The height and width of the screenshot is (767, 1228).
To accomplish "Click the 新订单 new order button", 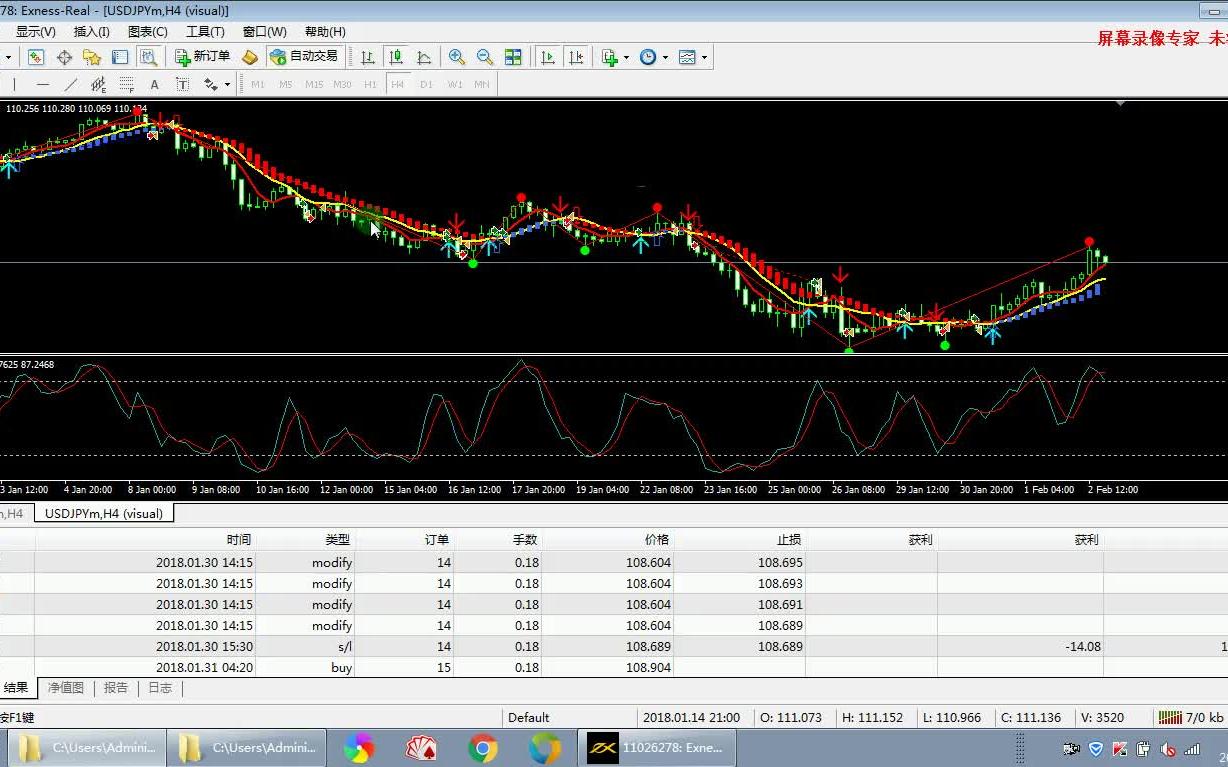I will (x=203, y=57).
